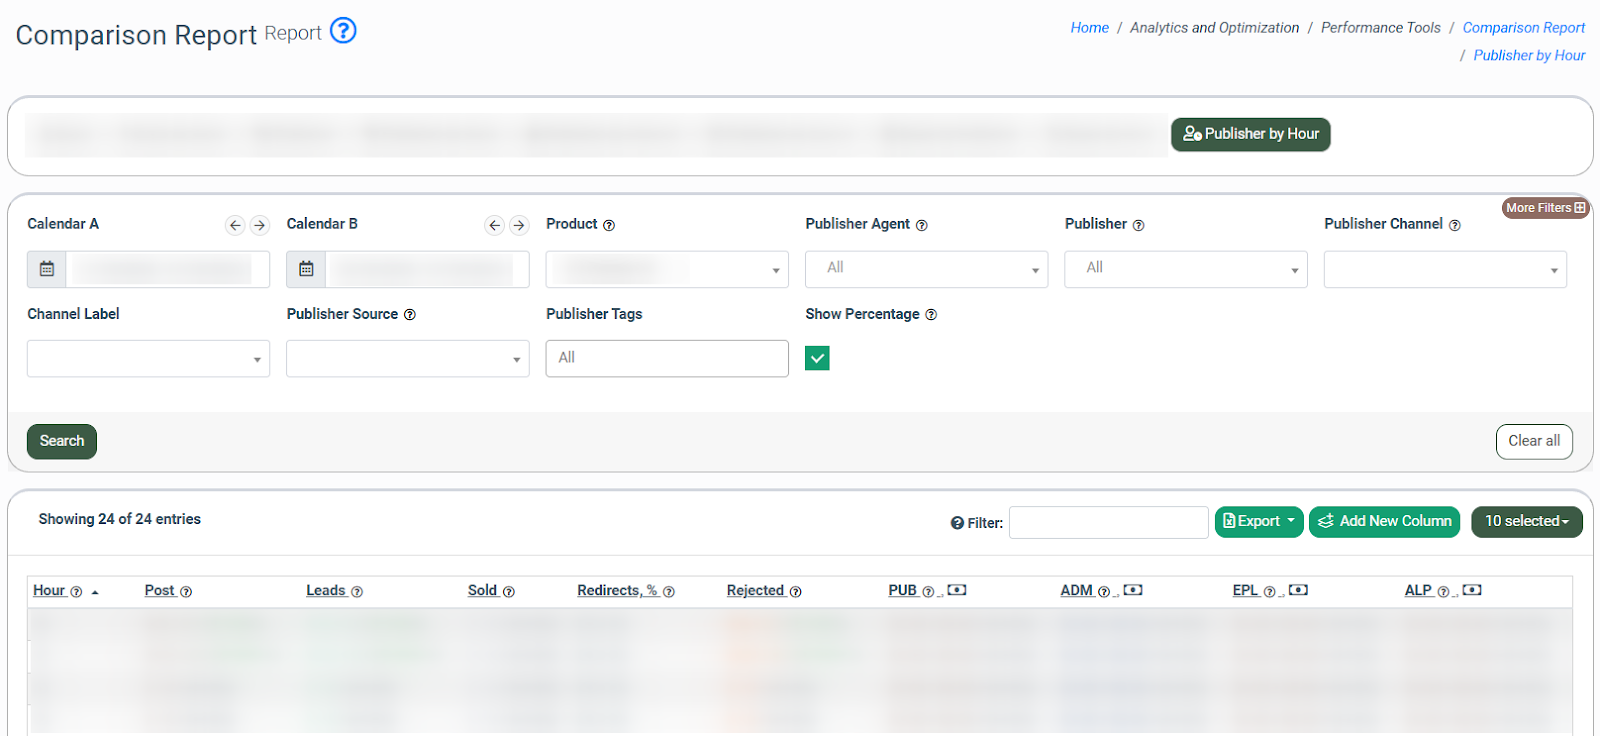
Task: Open the Publisher Agent dropdown
Action: pyautogui.click(x=926, y=269)
